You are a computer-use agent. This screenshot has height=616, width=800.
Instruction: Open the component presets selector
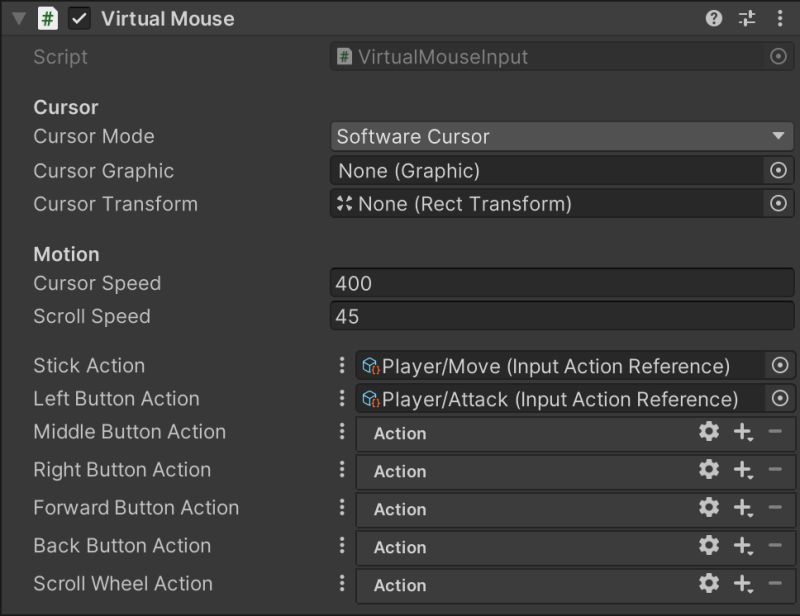744,18
